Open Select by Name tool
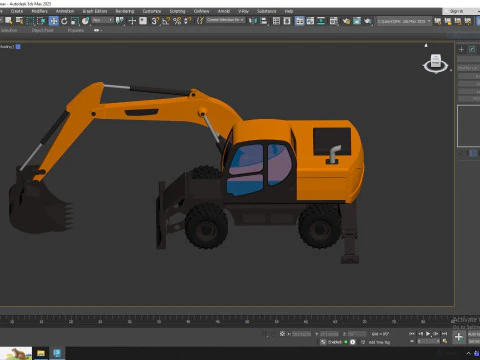Screen dimensions: 480x360 coord(20,21)
